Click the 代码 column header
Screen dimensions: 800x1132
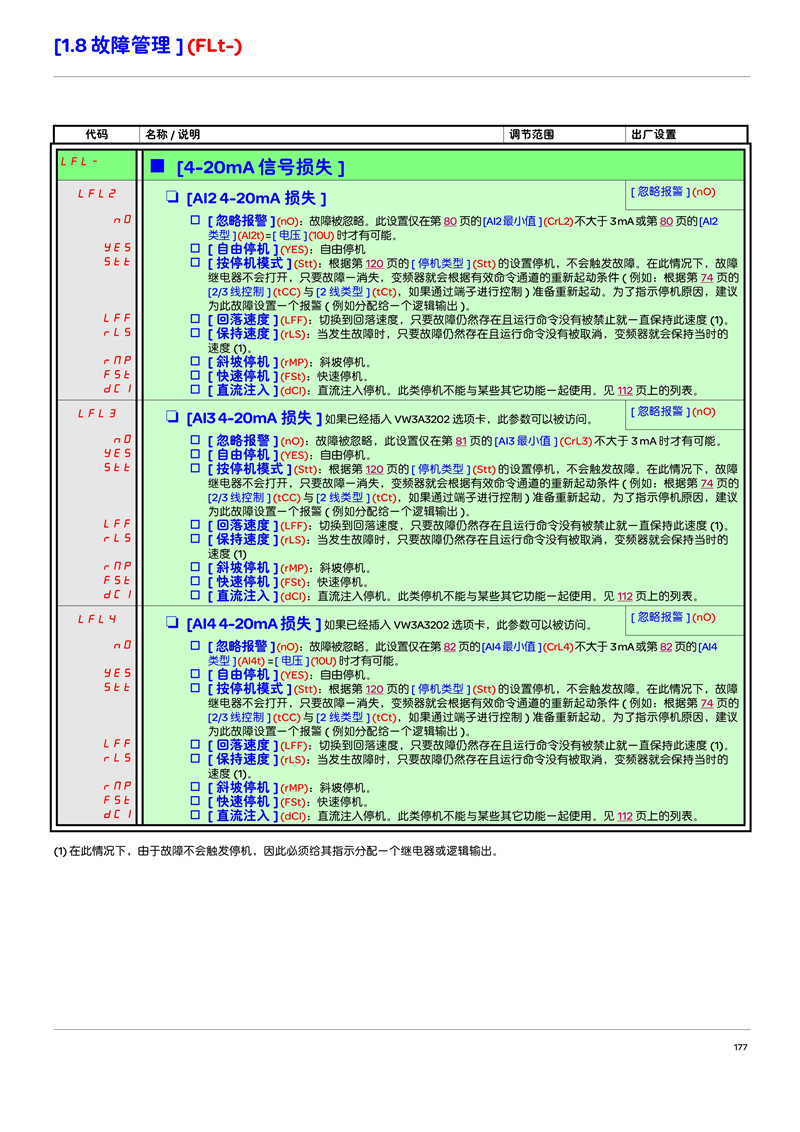click(97, 134)
